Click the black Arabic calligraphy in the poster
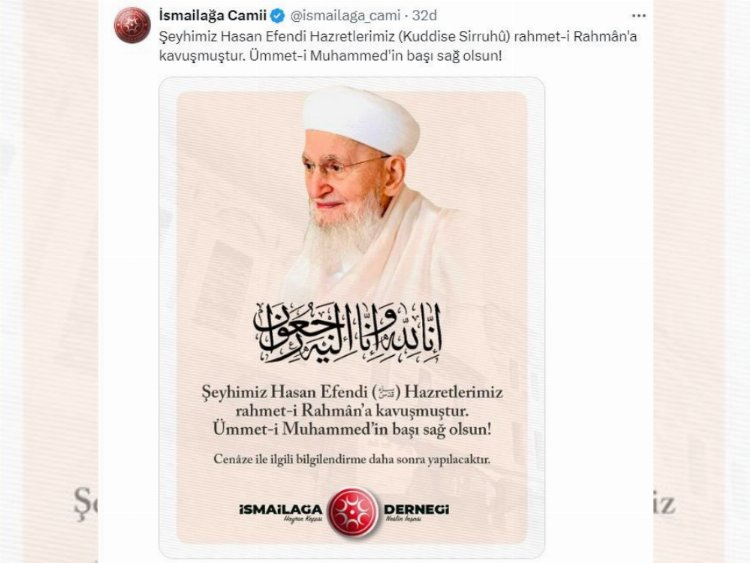Screen dimensions: 750x563 point(348,332)
